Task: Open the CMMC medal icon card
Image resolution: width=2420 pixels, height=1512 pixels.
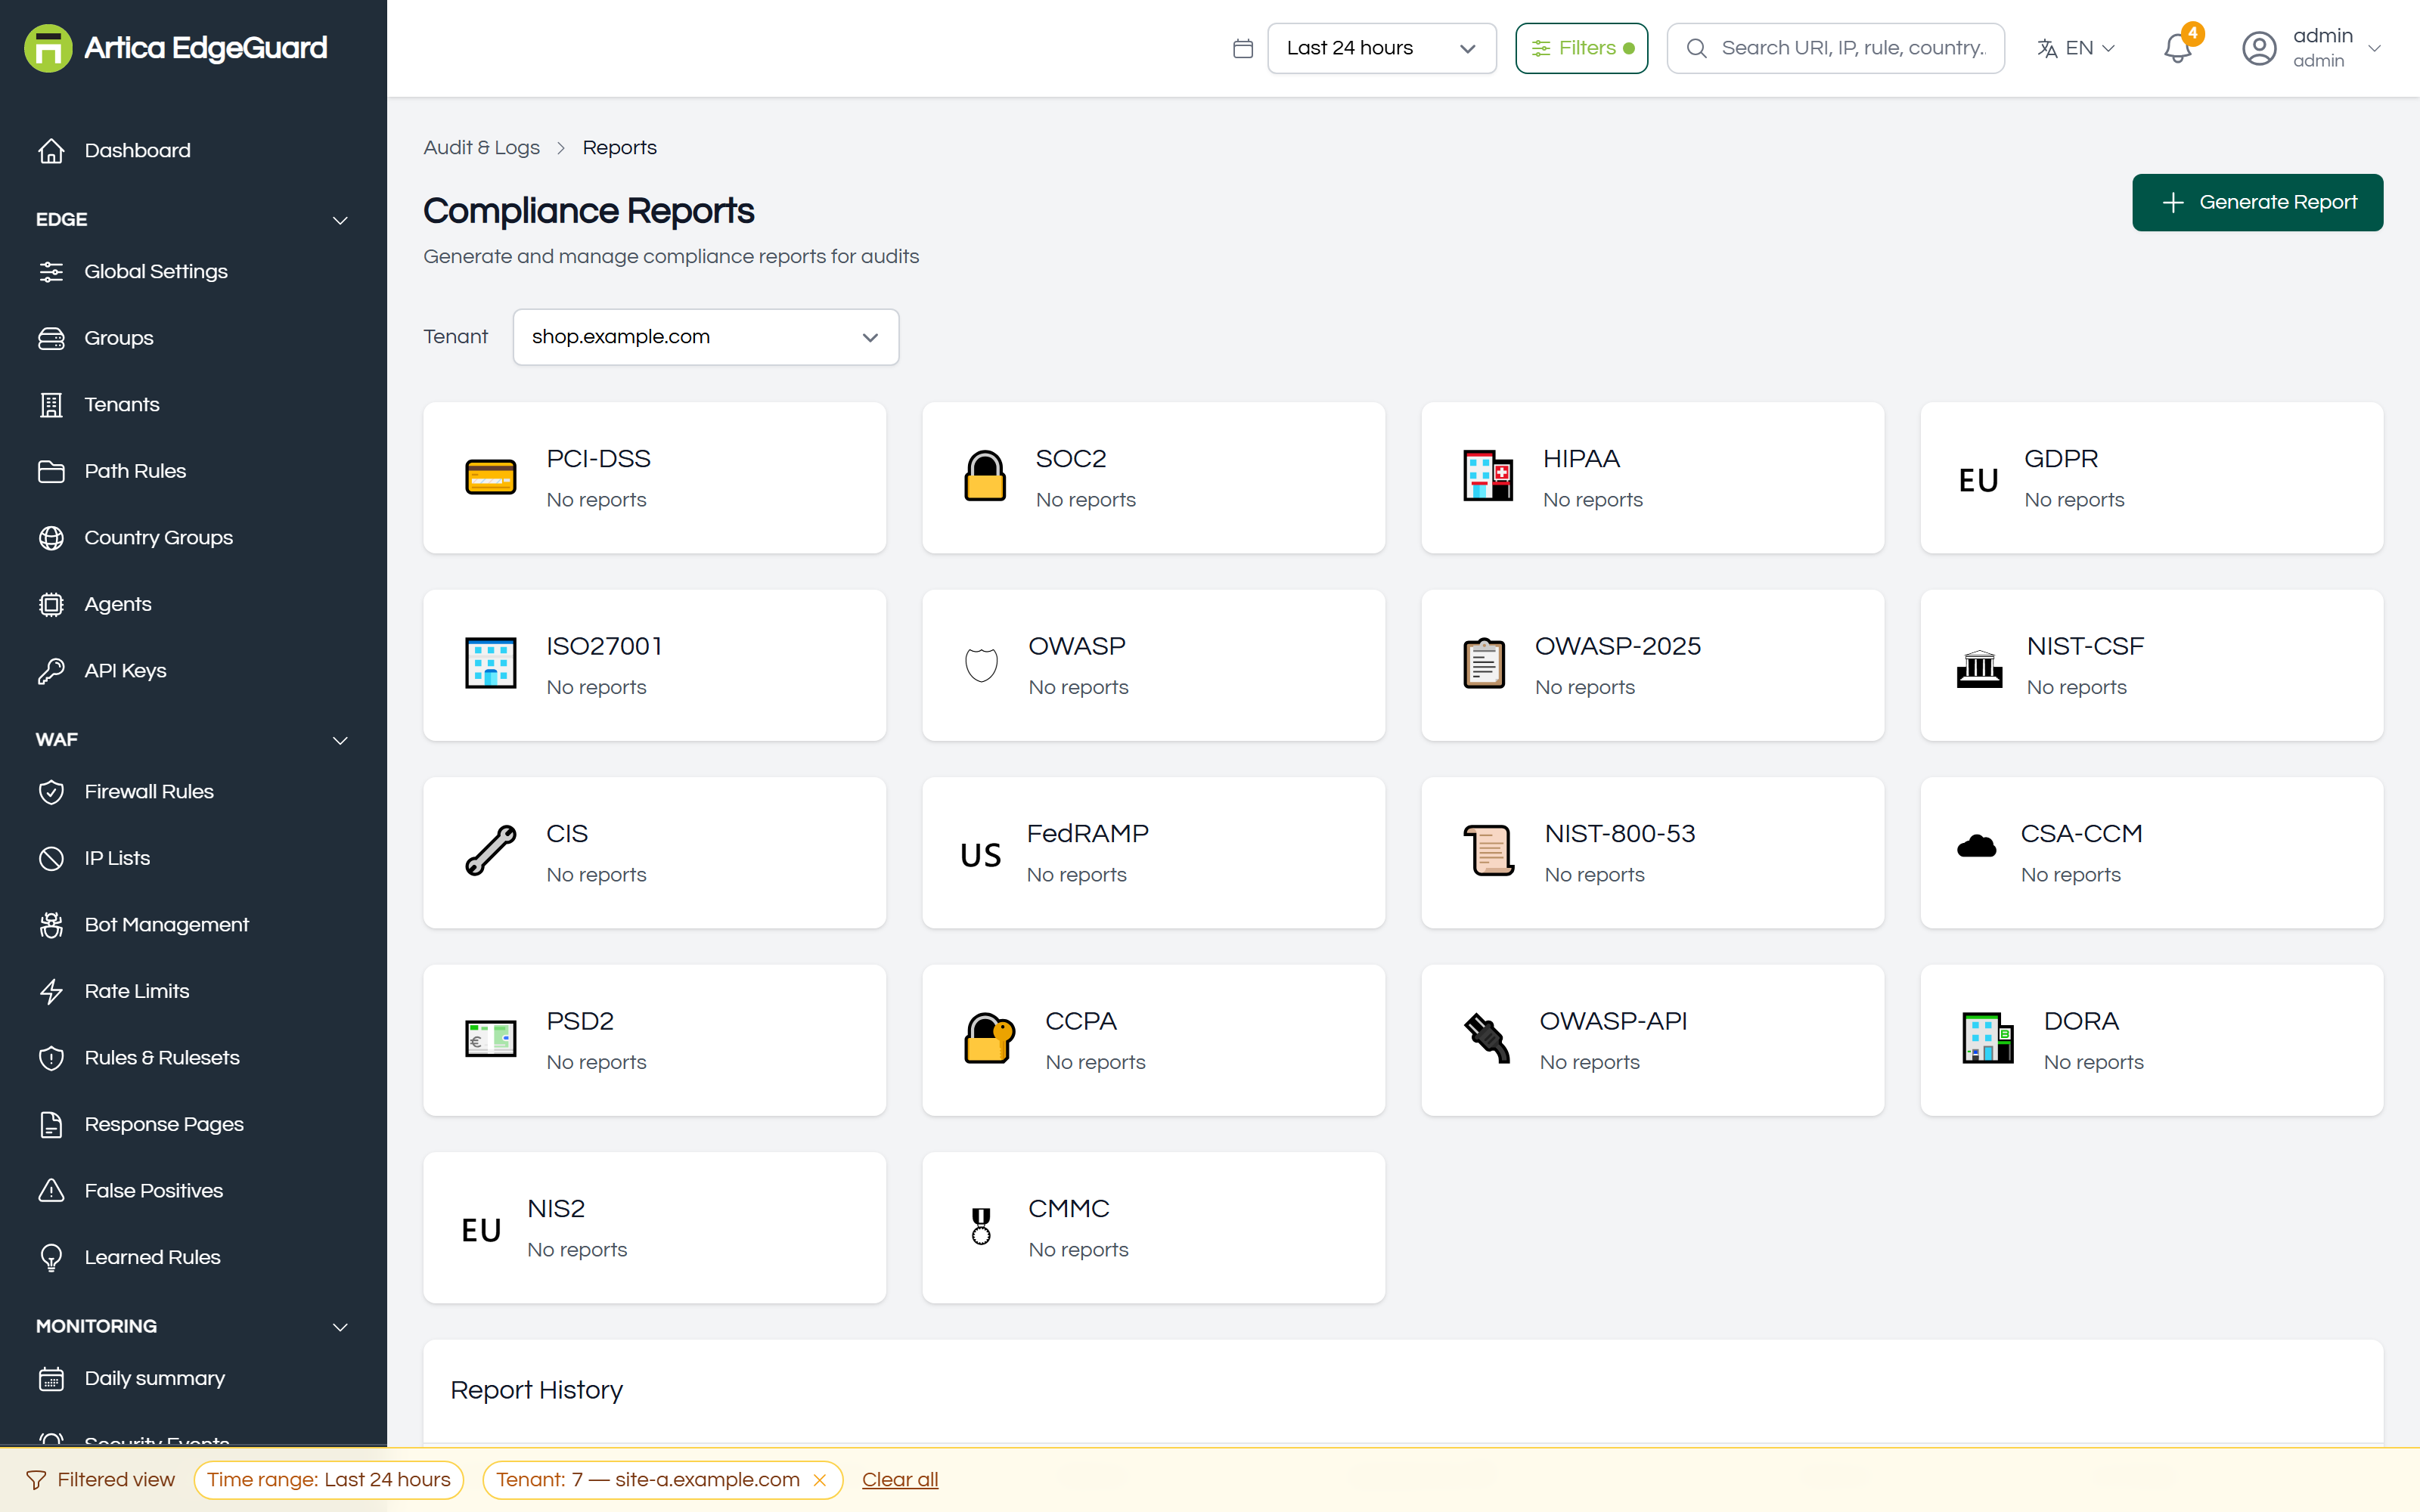Action: tap(1153, 1228)
